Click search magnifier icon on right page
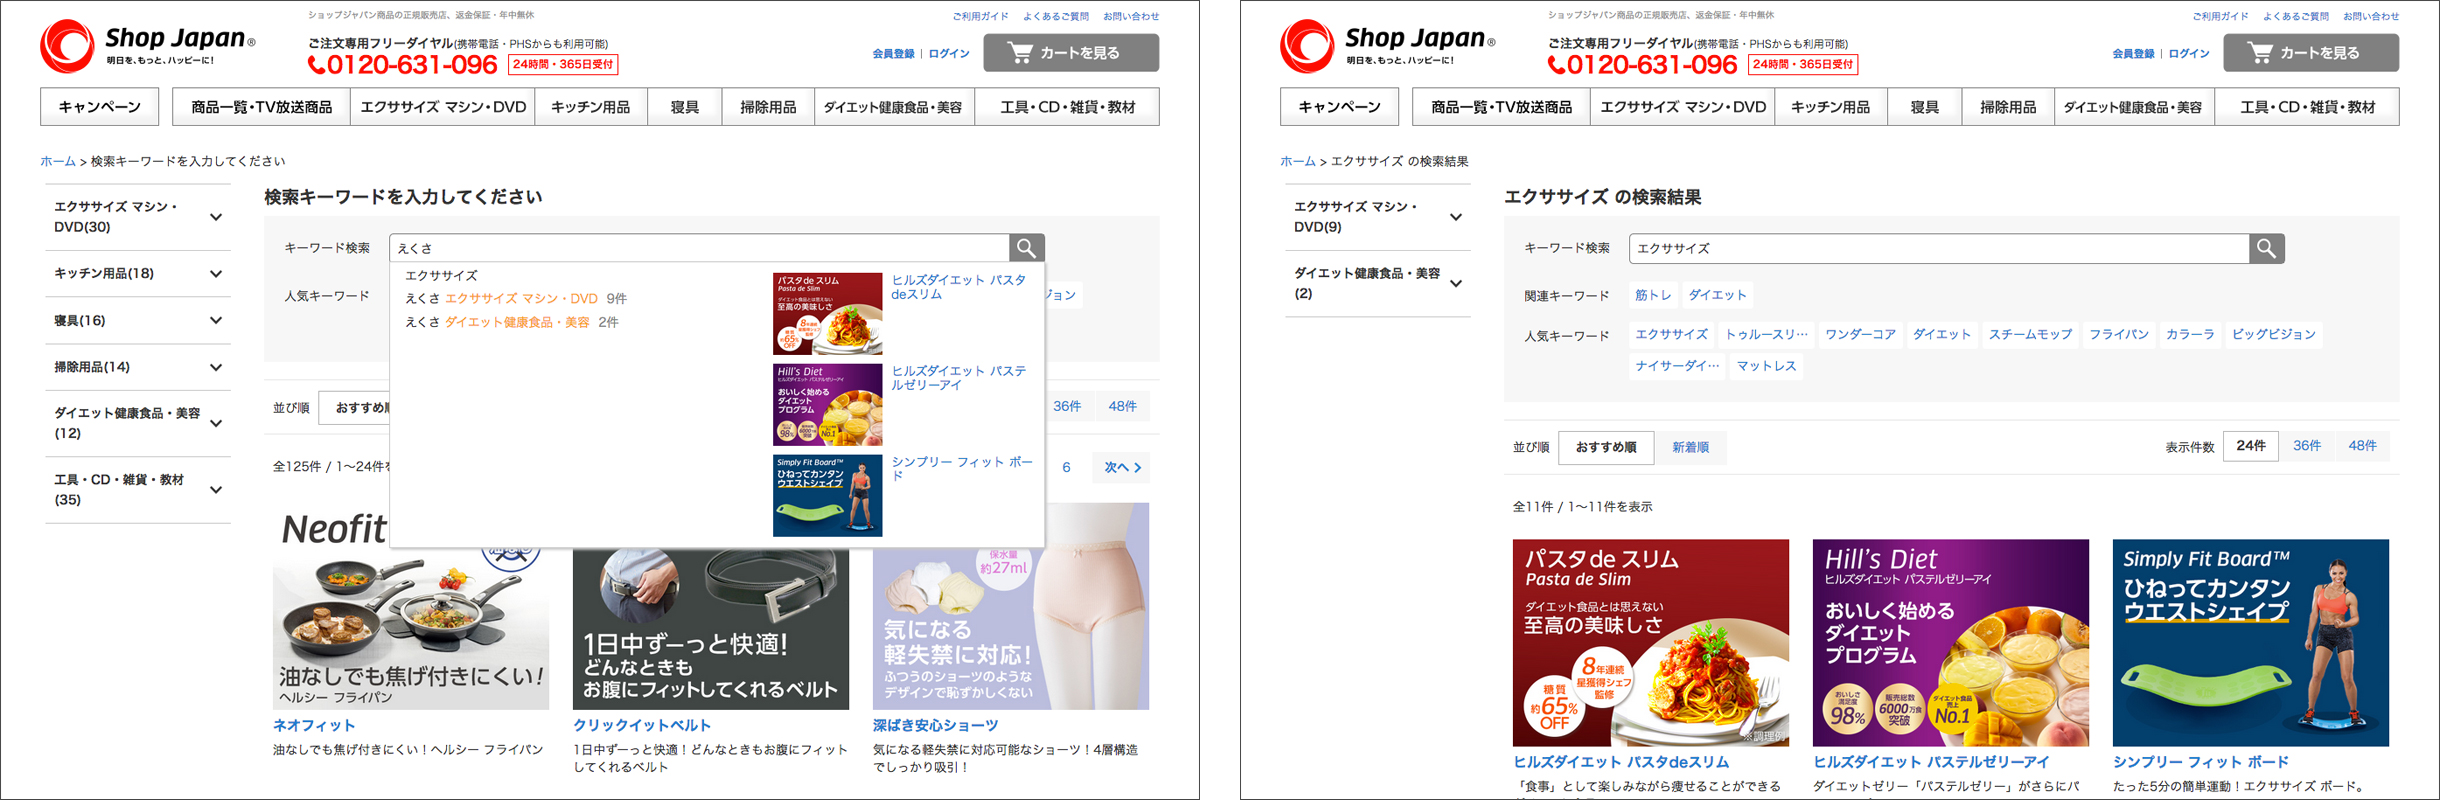The image size is (2440, 800). pos(2267,248)
